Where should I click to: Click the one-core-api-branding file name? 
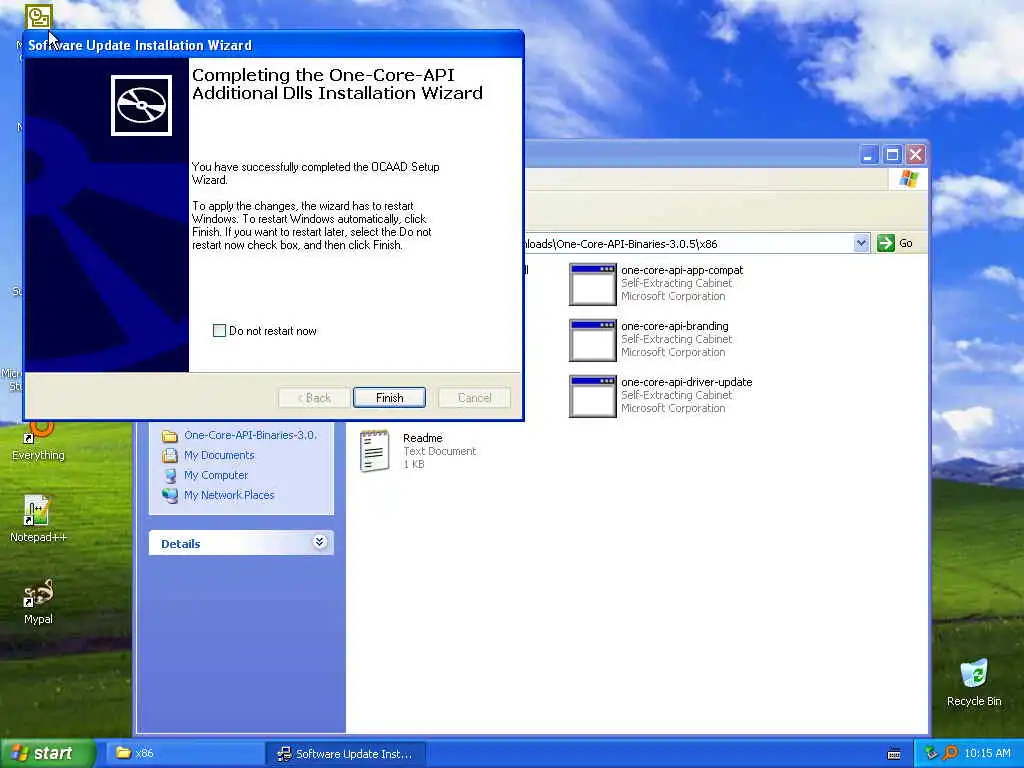point(675,326)
